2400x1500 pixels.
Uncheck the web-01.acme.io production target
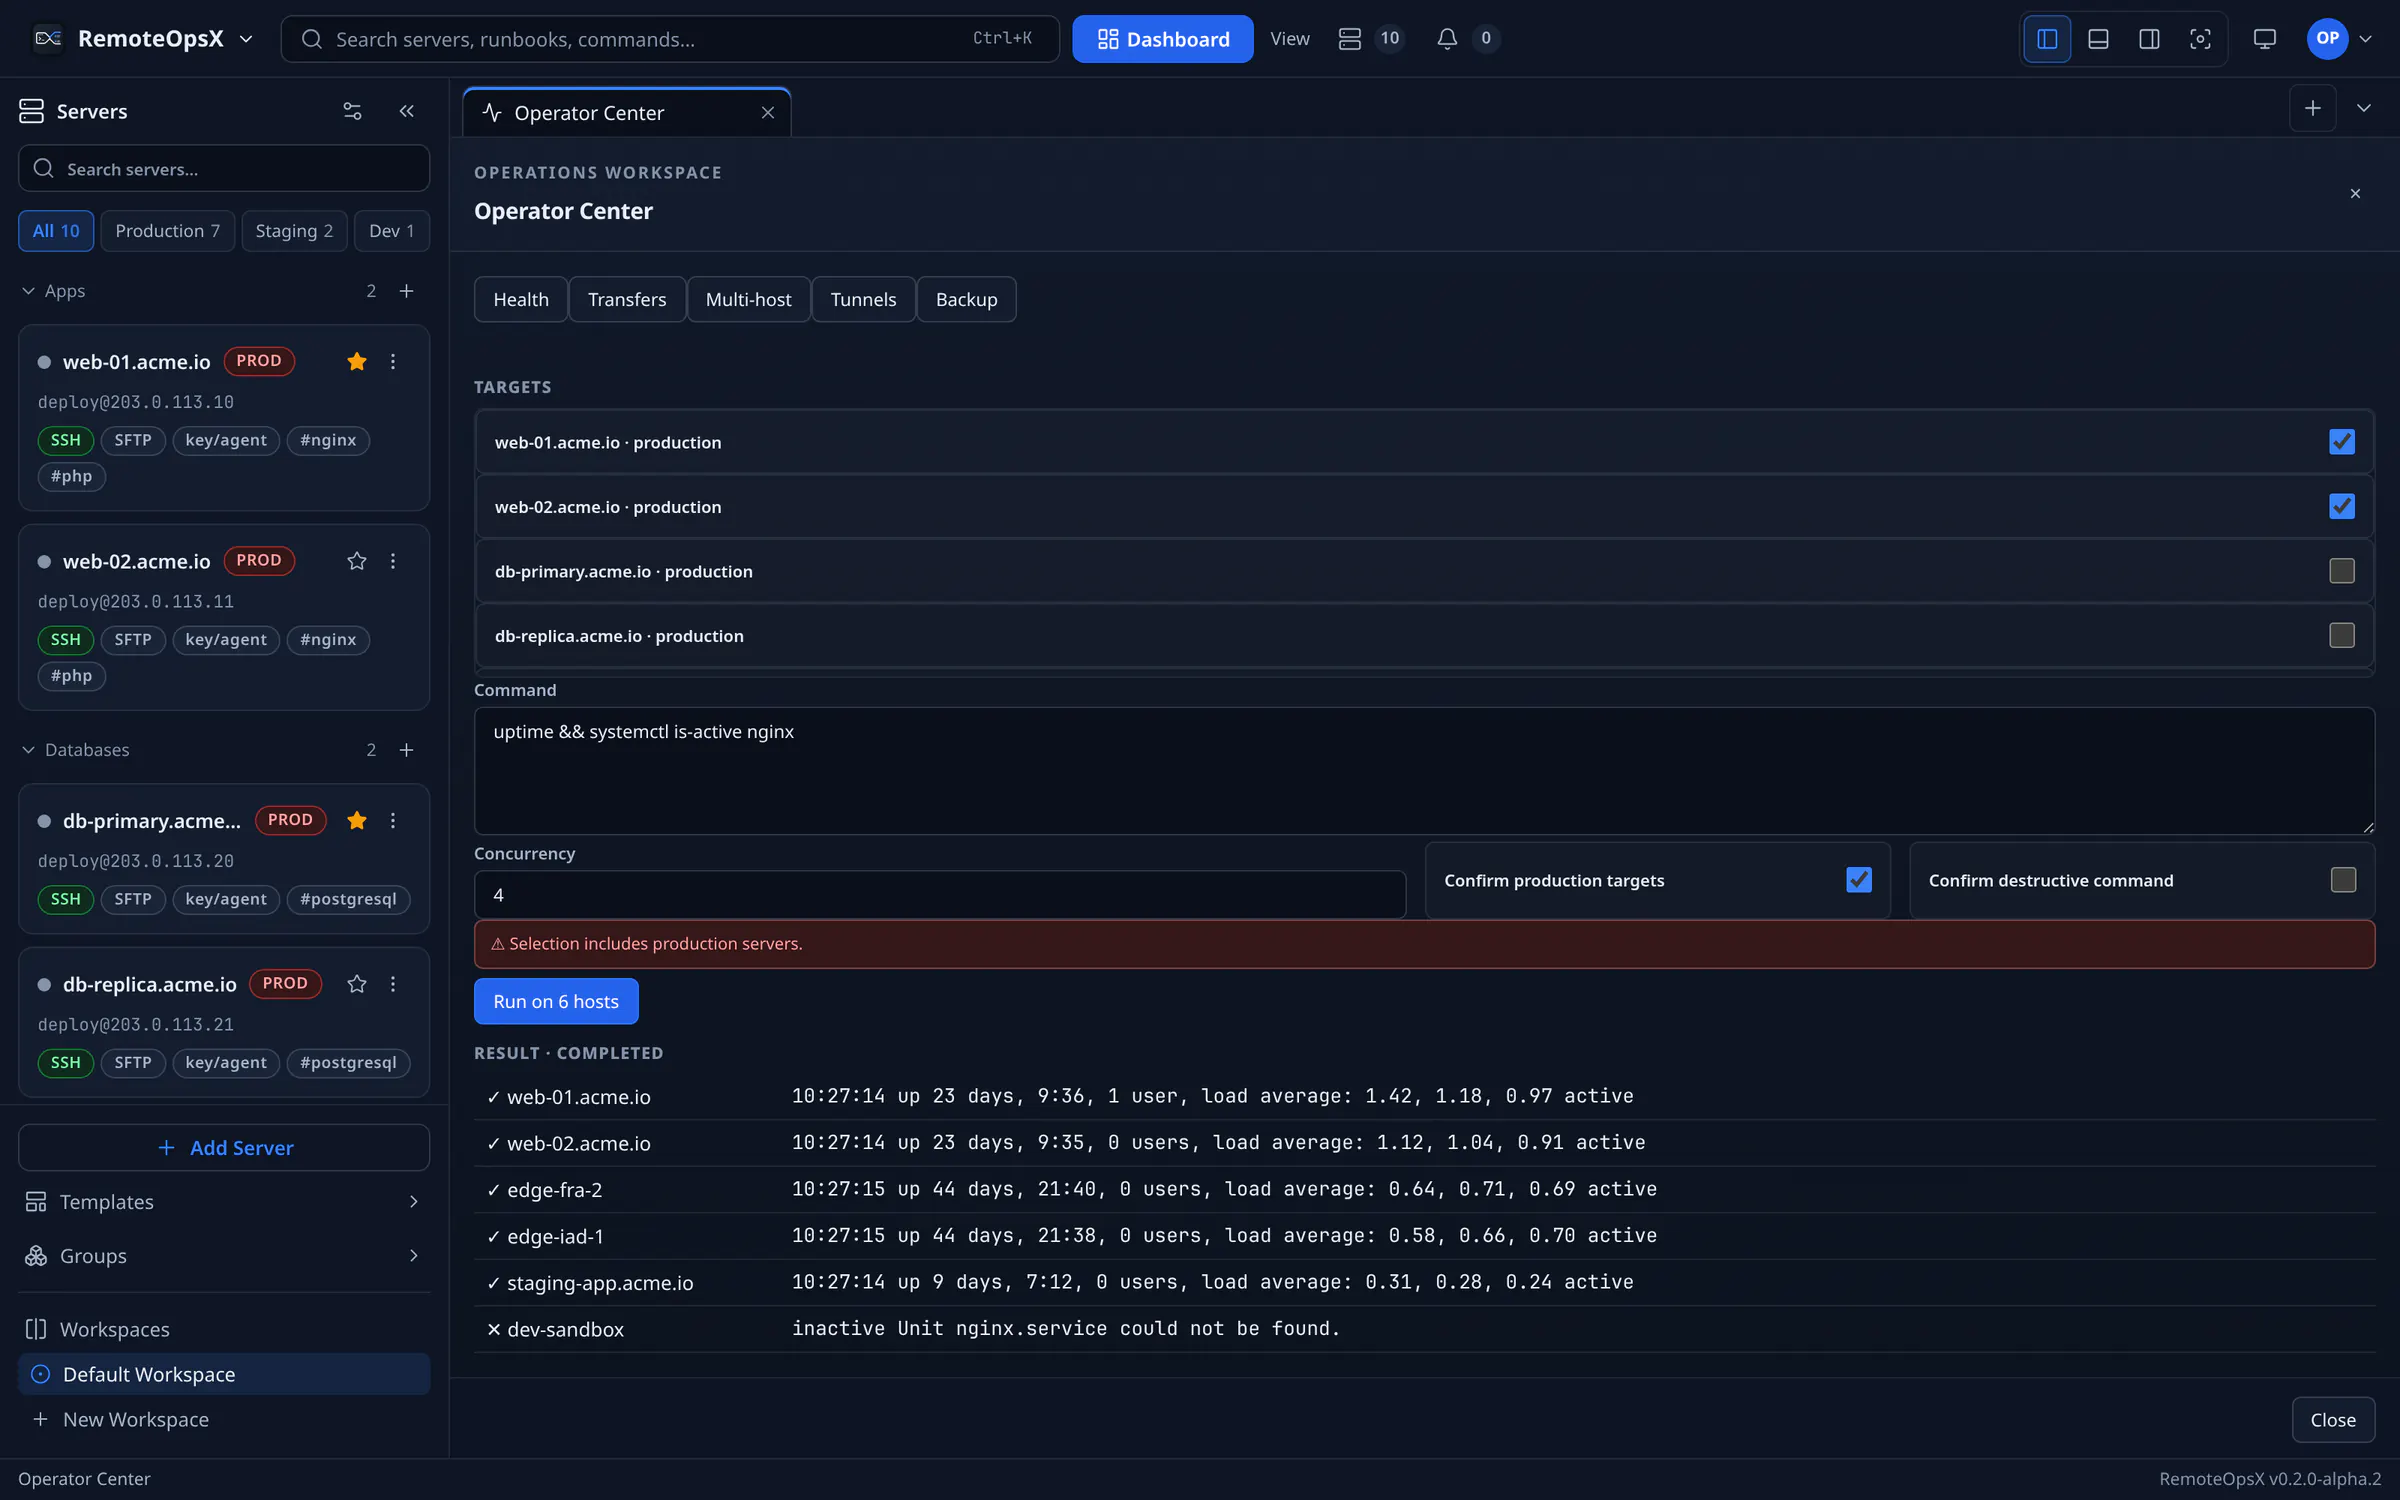(2342, 442)
